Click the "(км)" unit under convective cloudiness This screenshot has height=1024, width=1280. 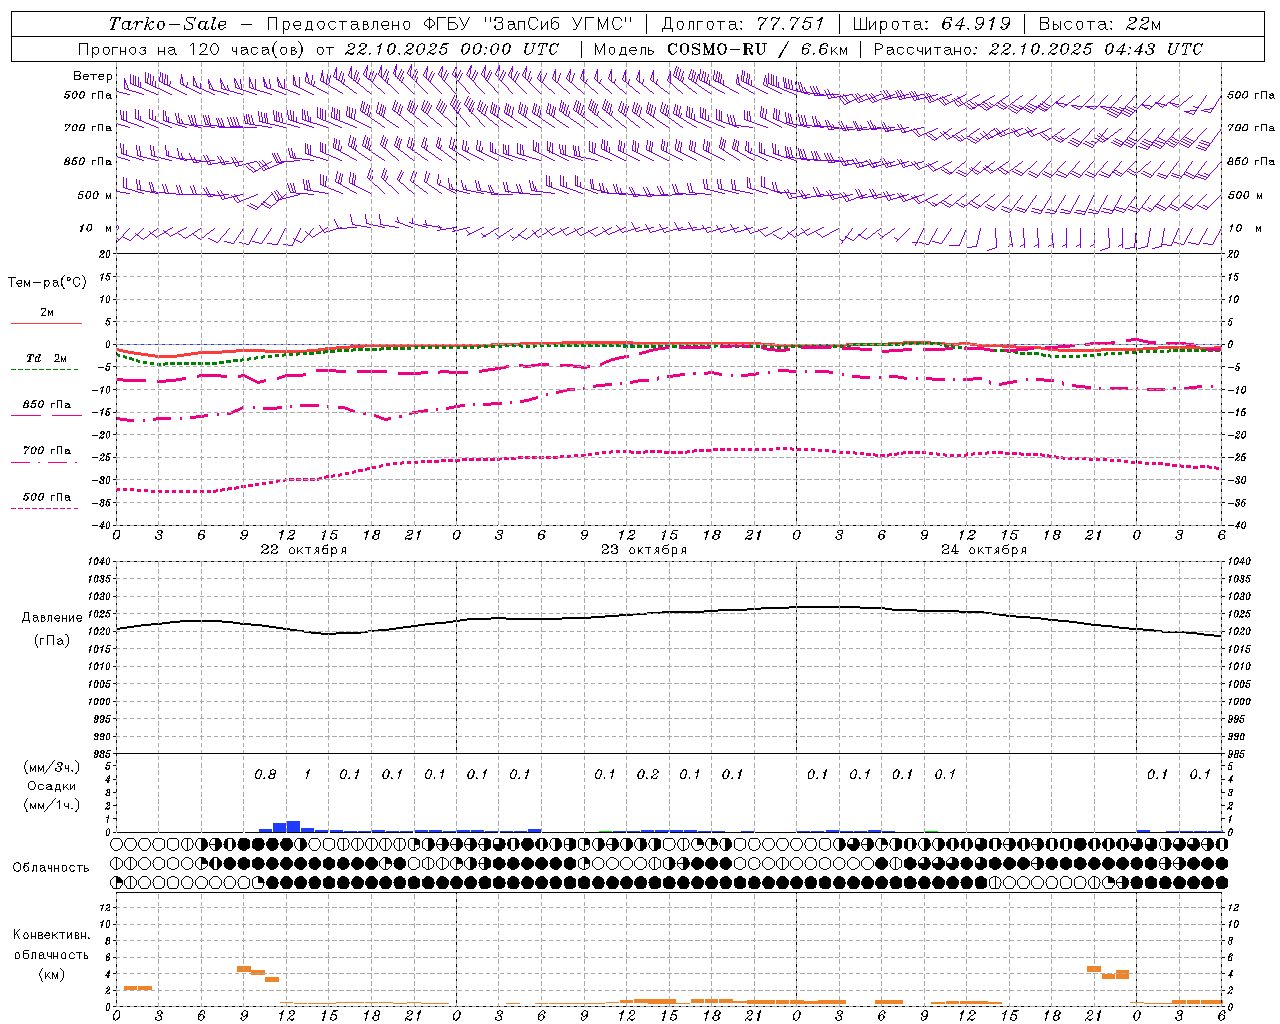point(51,974)
